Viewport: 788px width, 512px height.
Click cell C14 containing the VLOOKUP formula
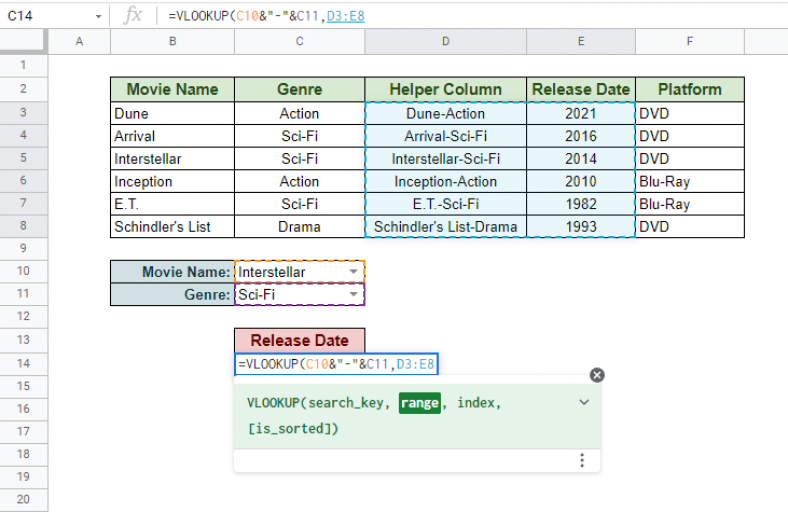336,364
